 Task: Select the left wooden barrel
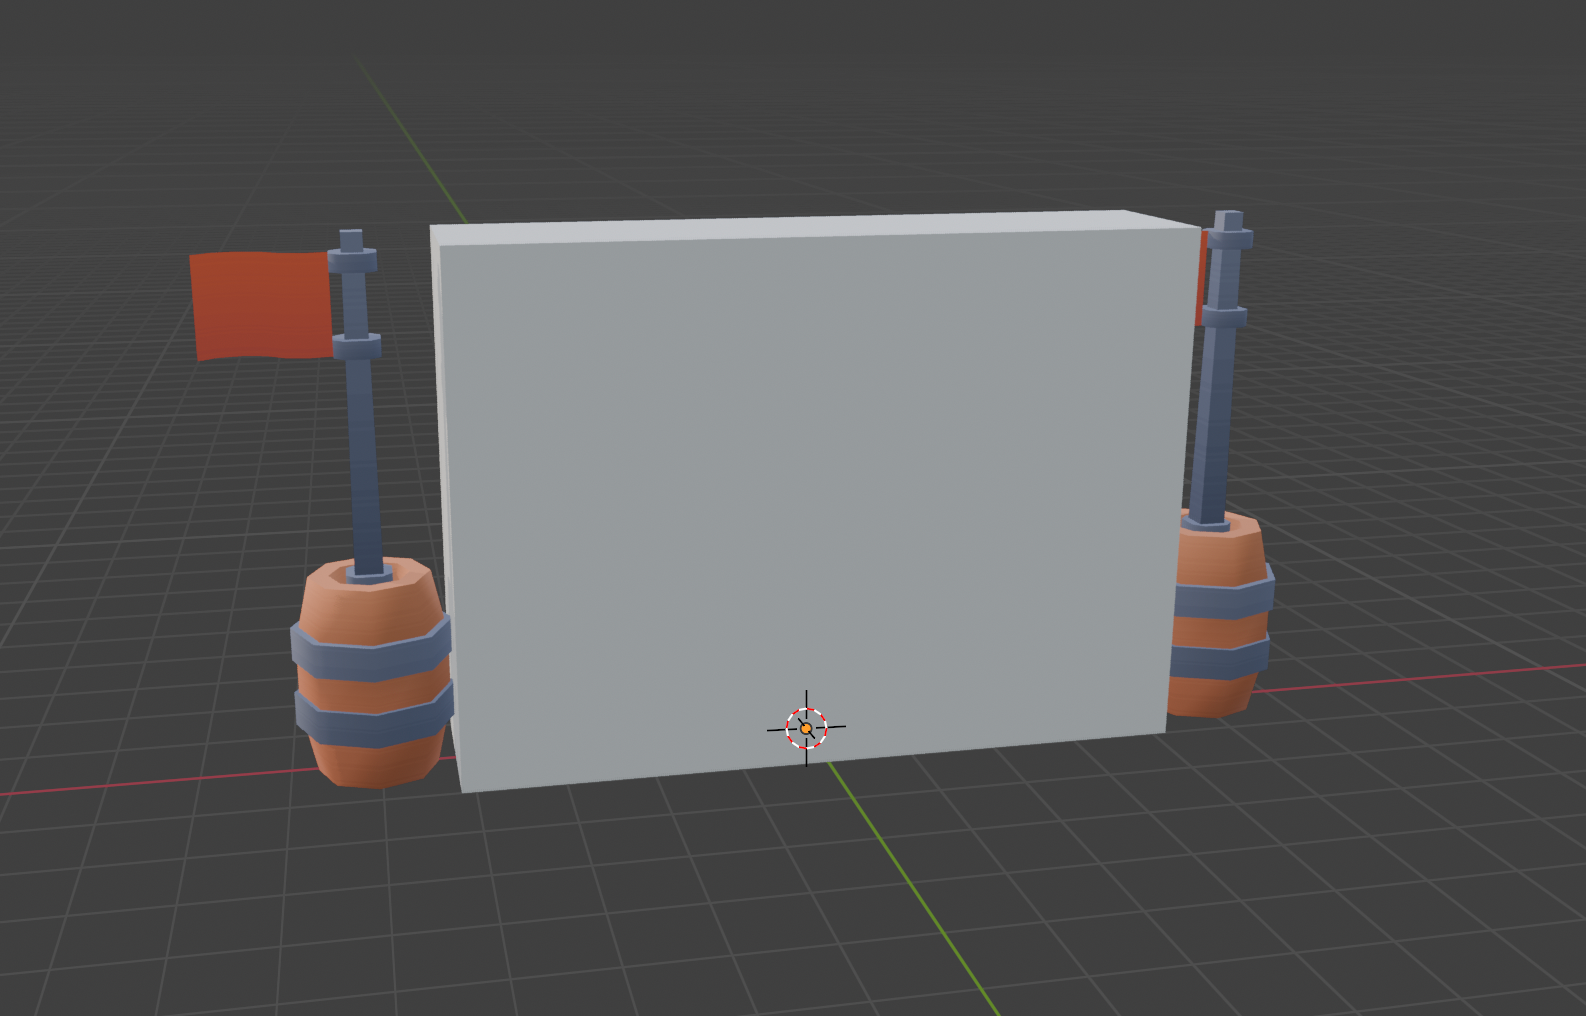tap(372, 673)
